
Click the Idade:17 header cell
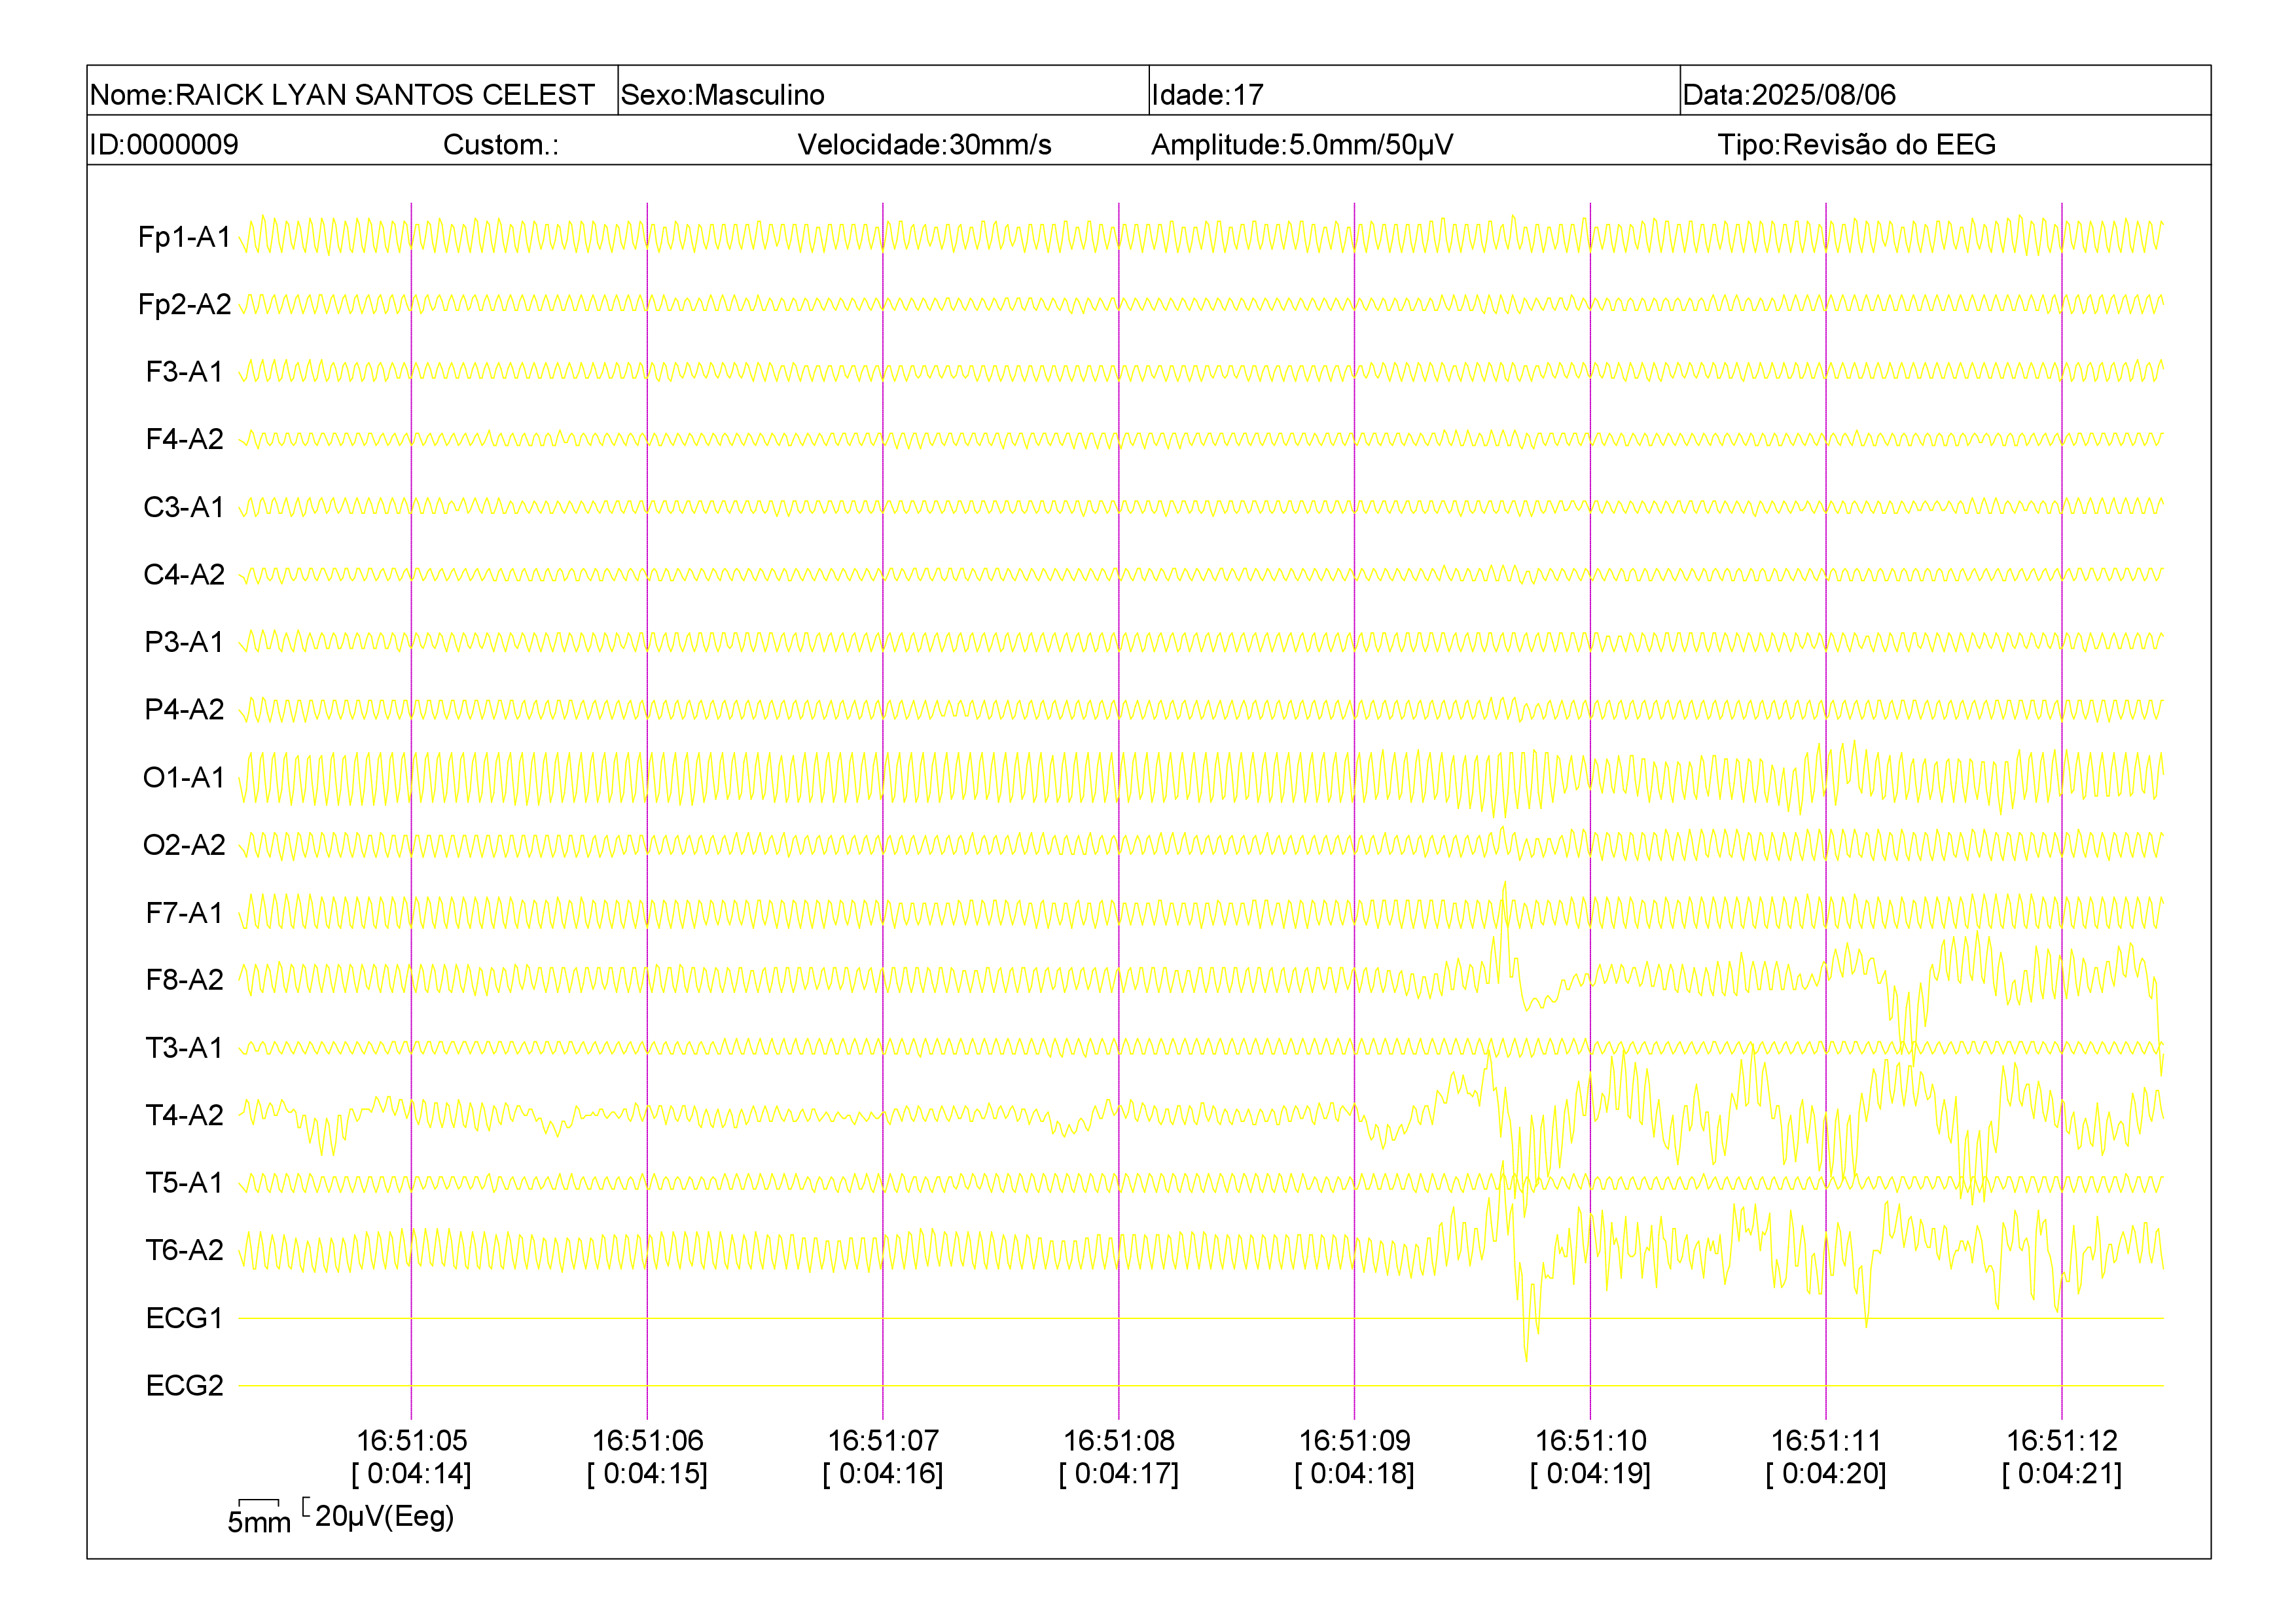(1414, 91)
